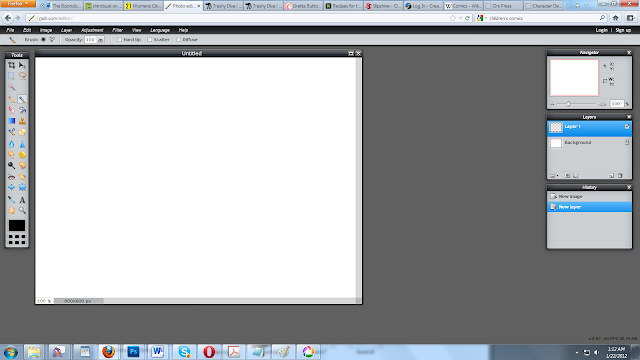This screenshot has width=640, height=360.
Task: Open Skype from the taskbar
Action: pos(184,351)
